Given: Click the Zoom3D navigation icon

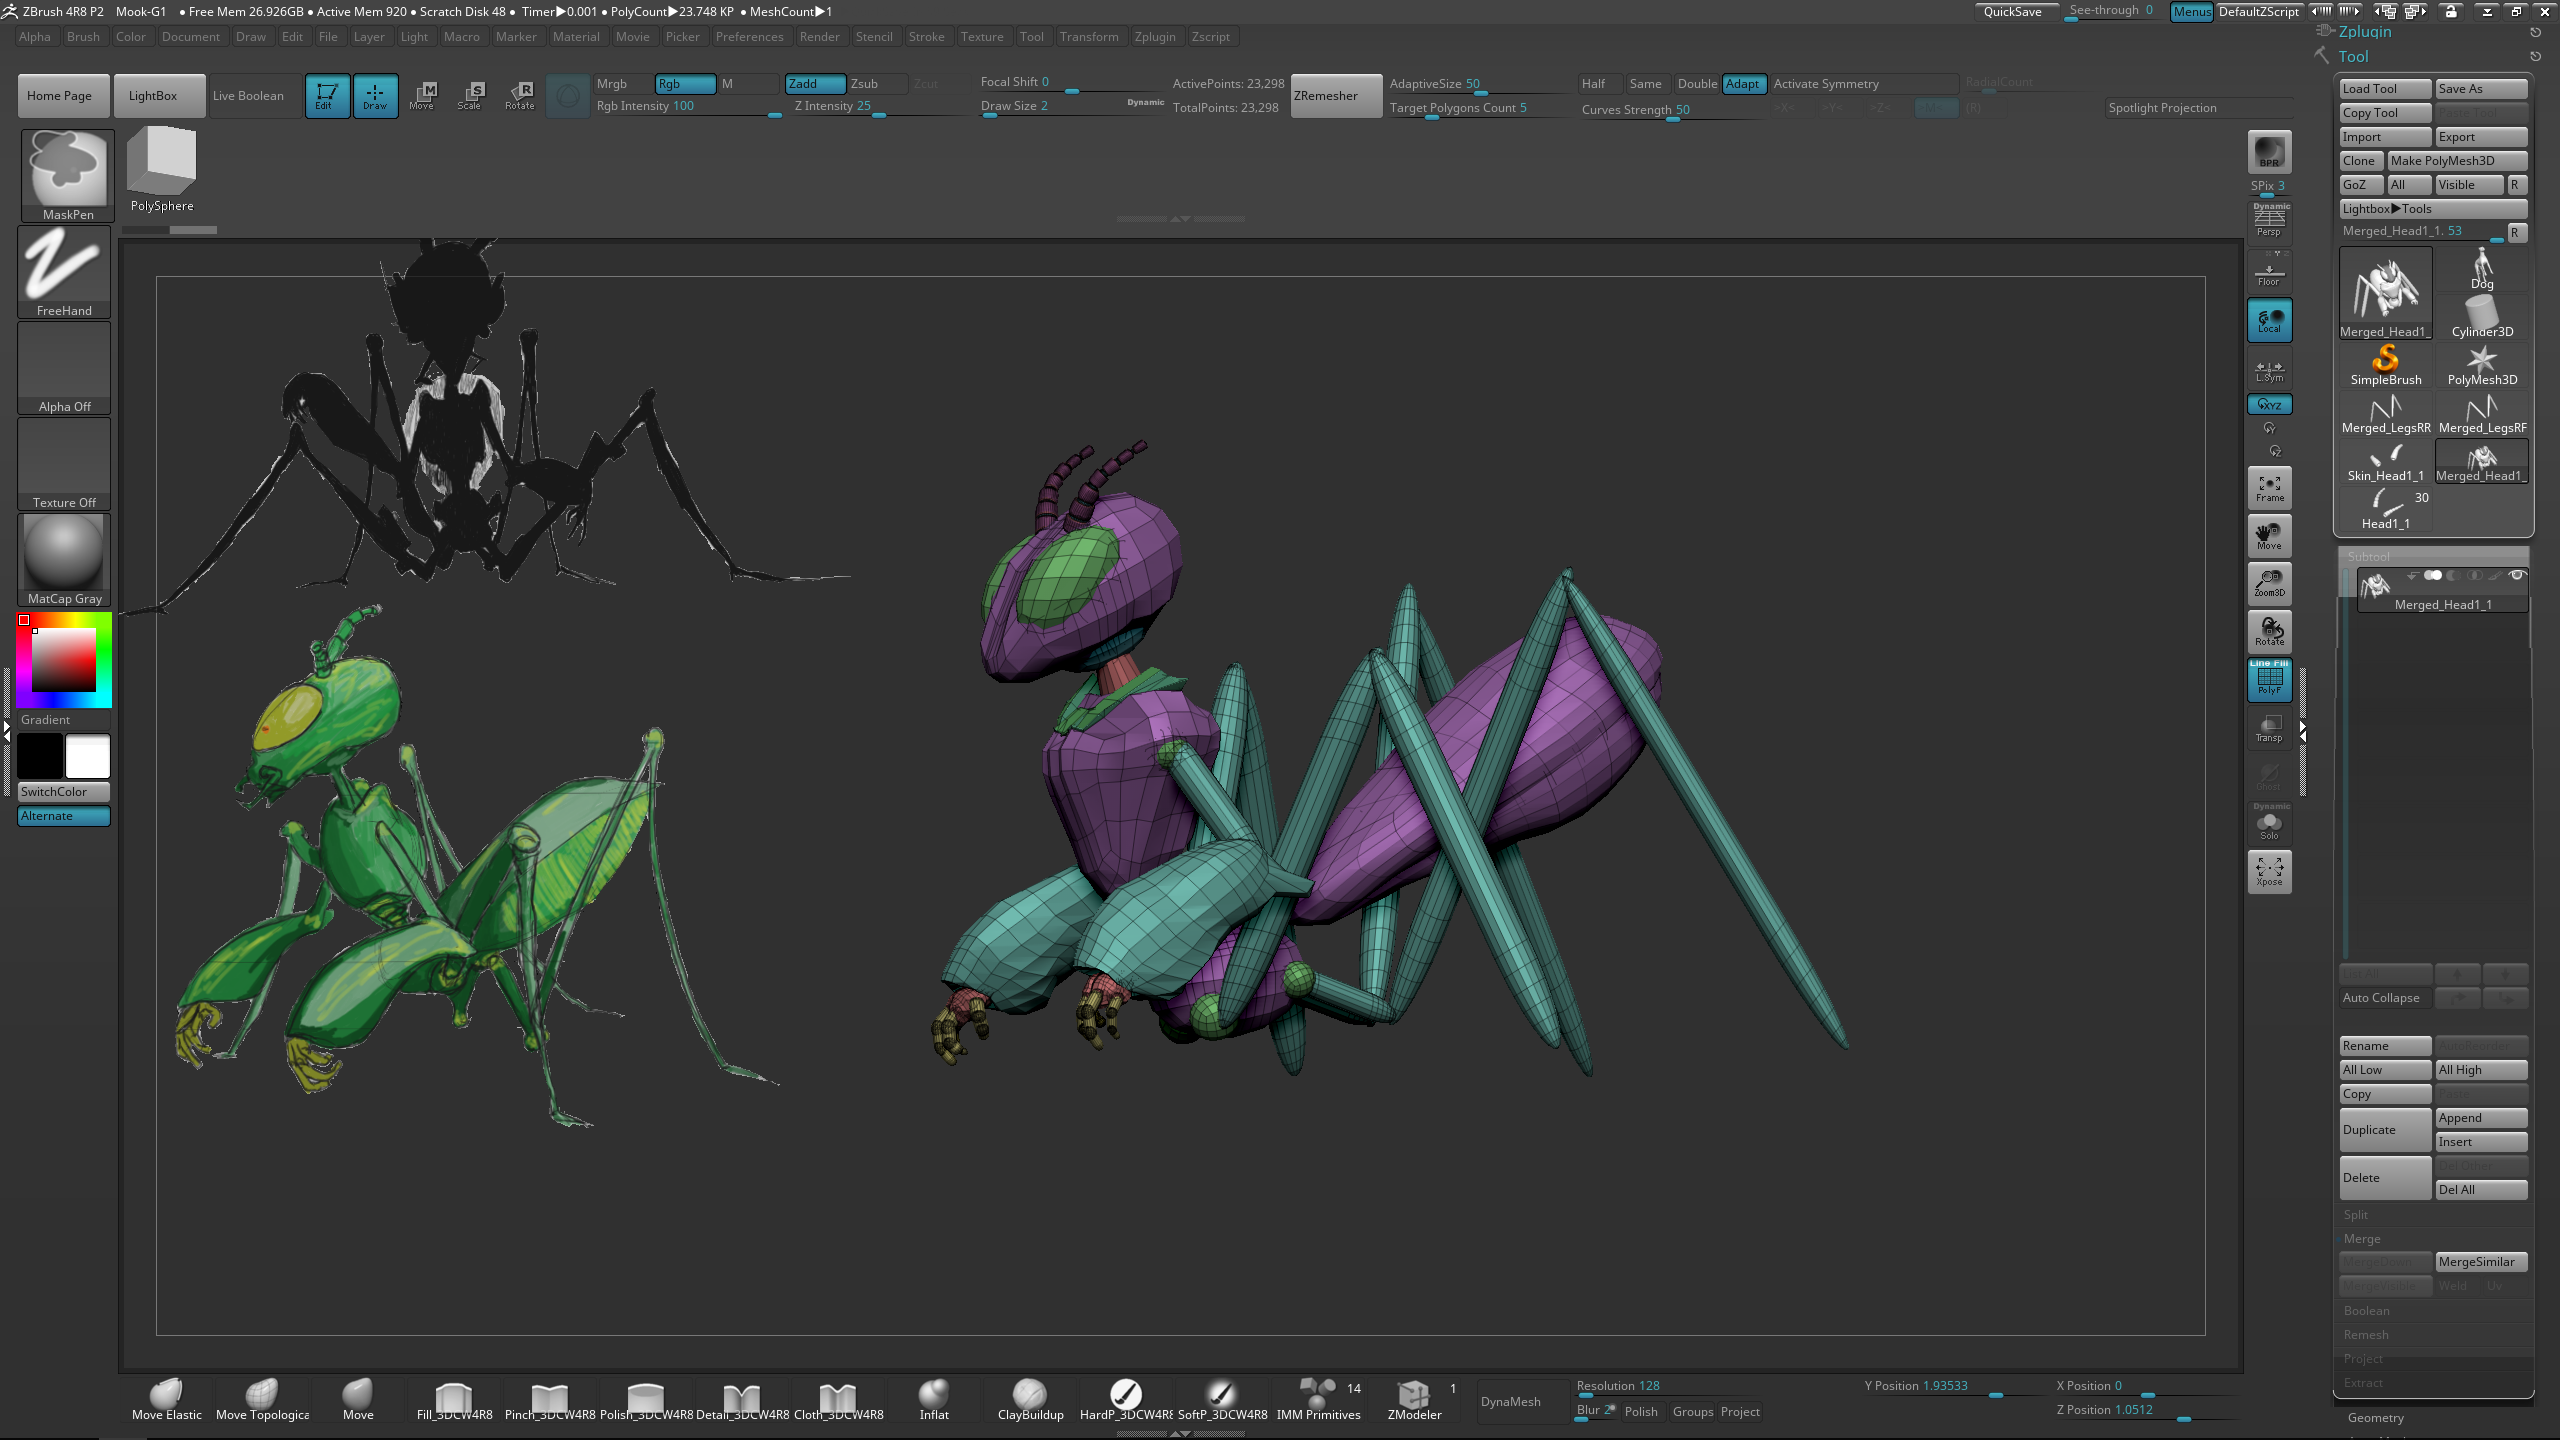Looking at the screenshot, I should pos(2269,582).
